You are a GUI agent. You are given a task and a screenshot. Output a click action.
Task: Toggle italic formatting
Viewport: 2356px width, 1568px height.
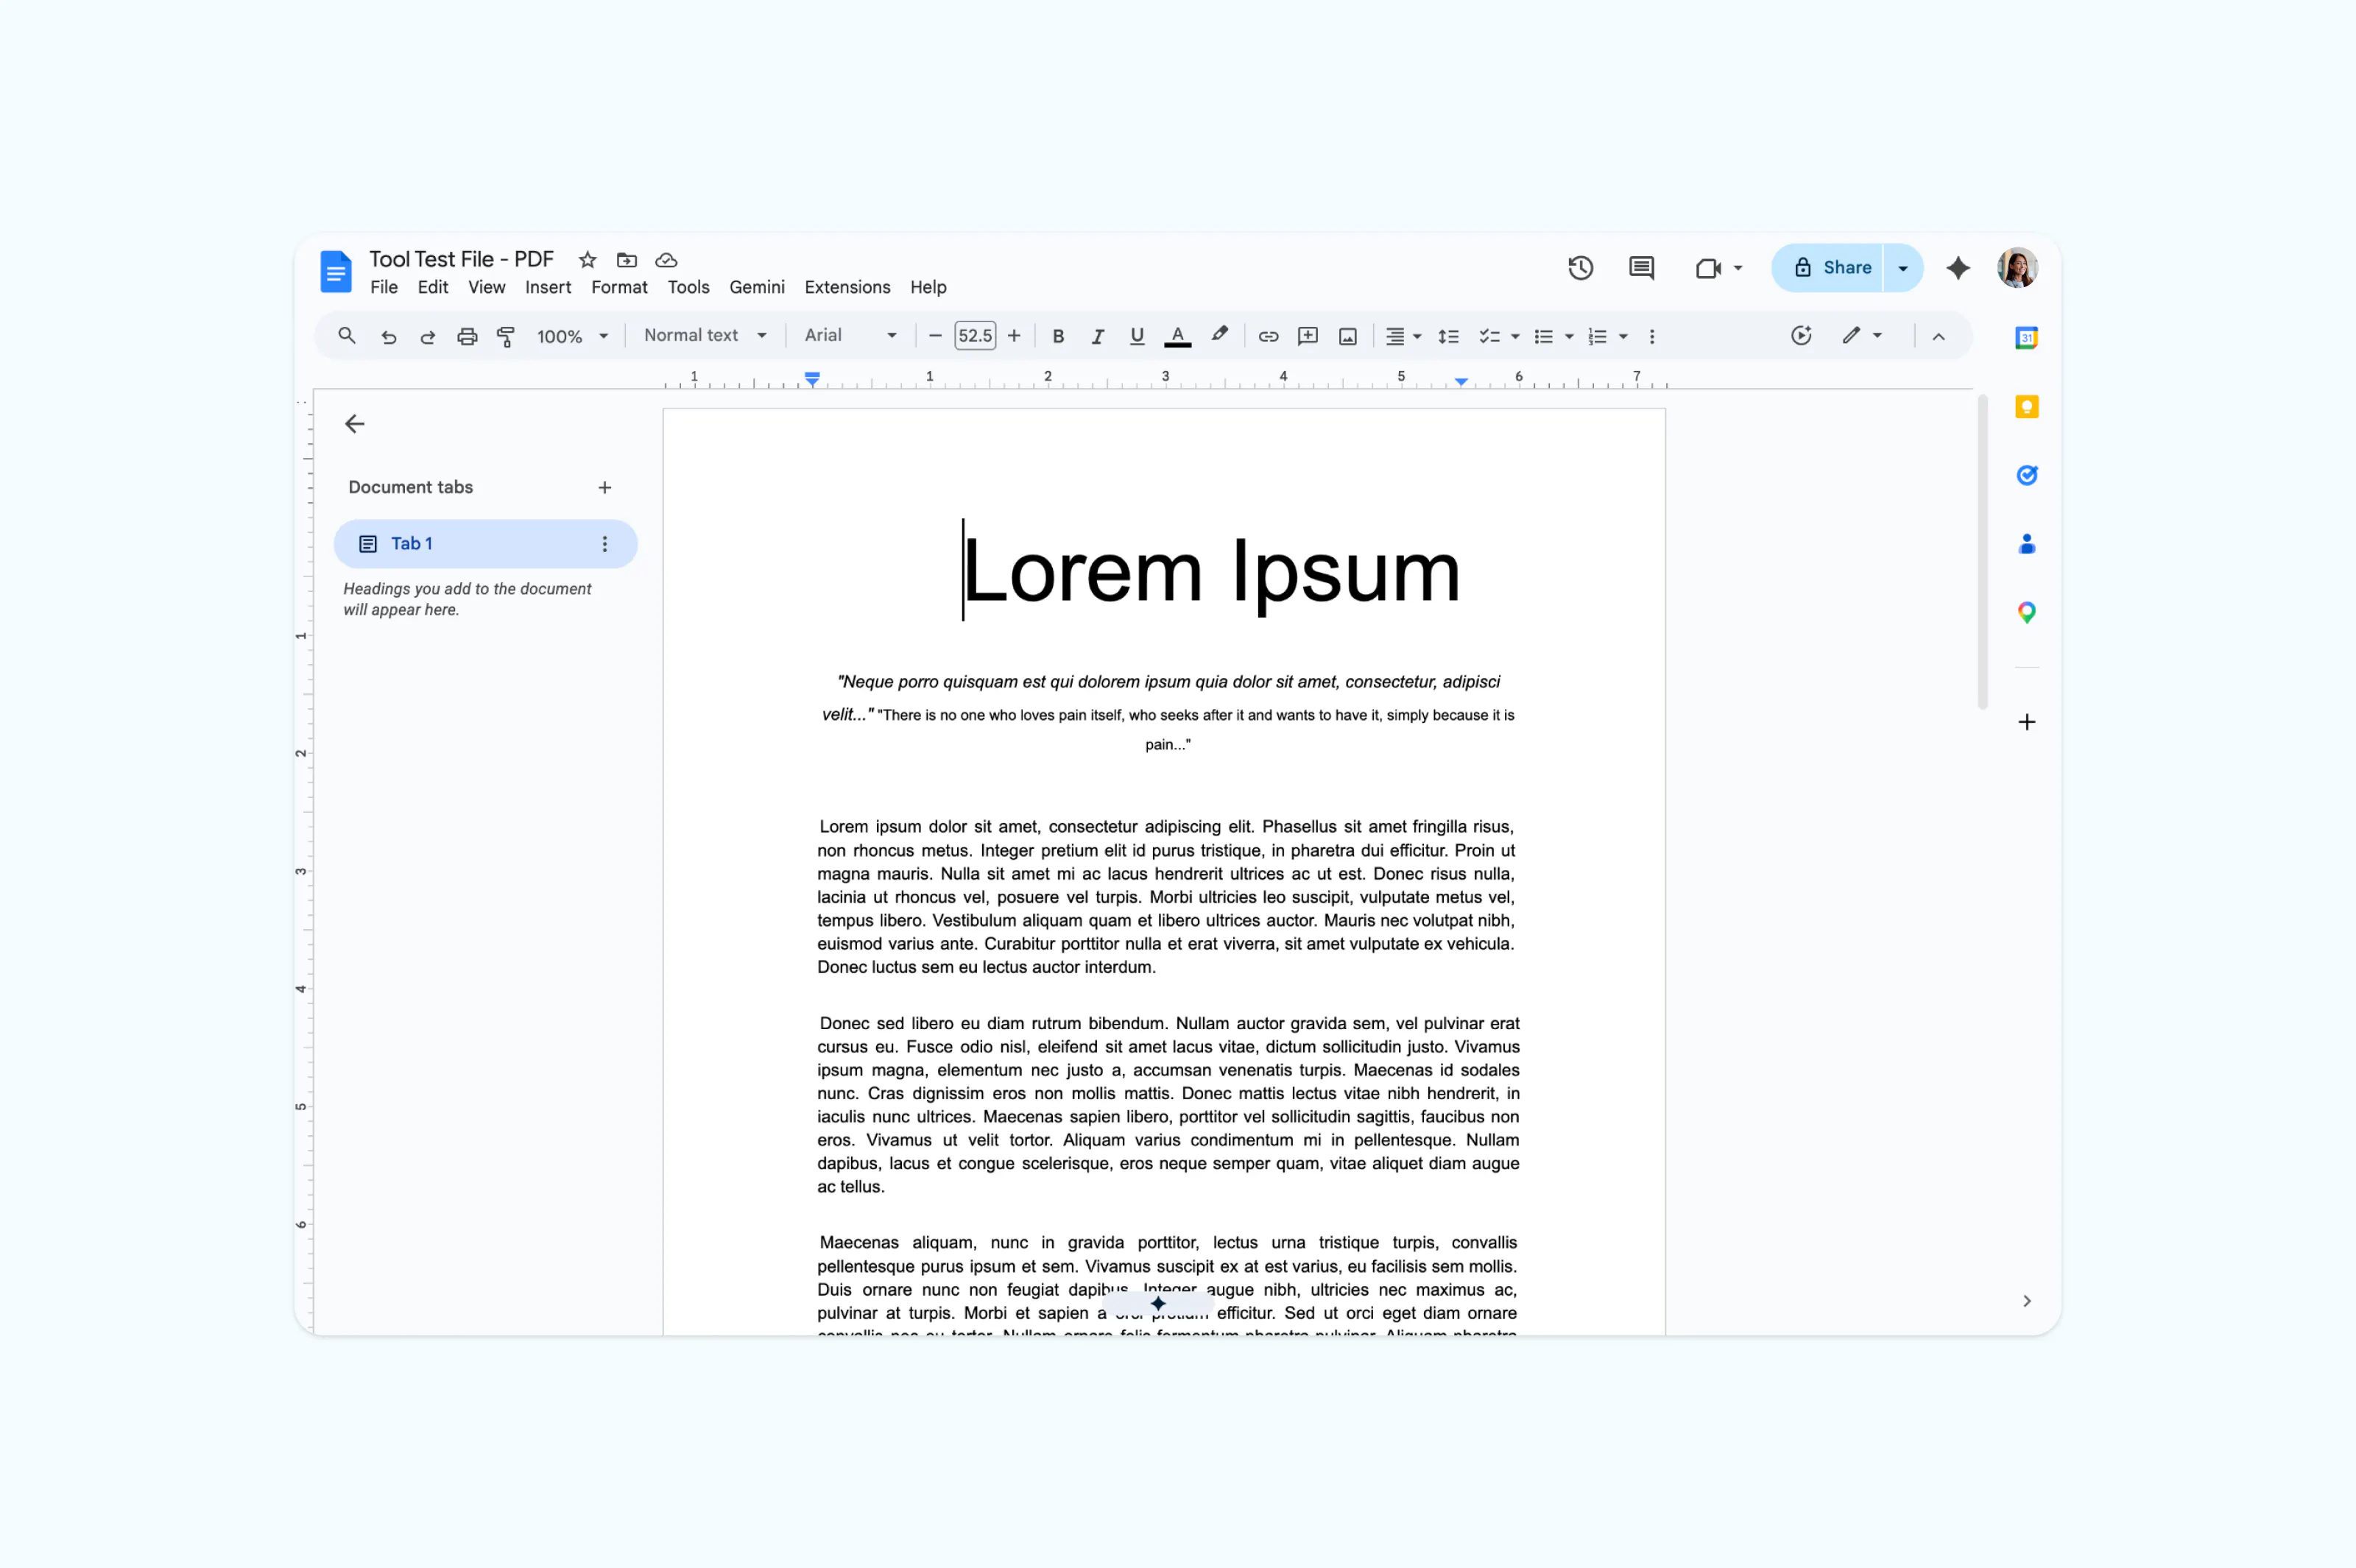(1097, 337)
